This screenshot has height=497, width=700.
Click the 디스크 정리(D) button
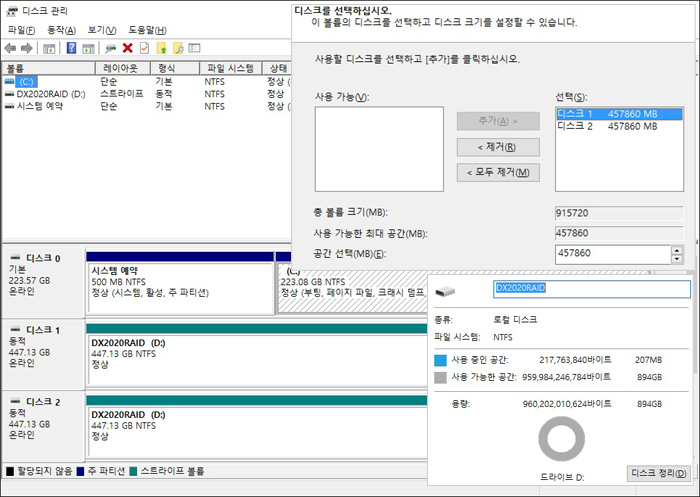pos(658,473)
